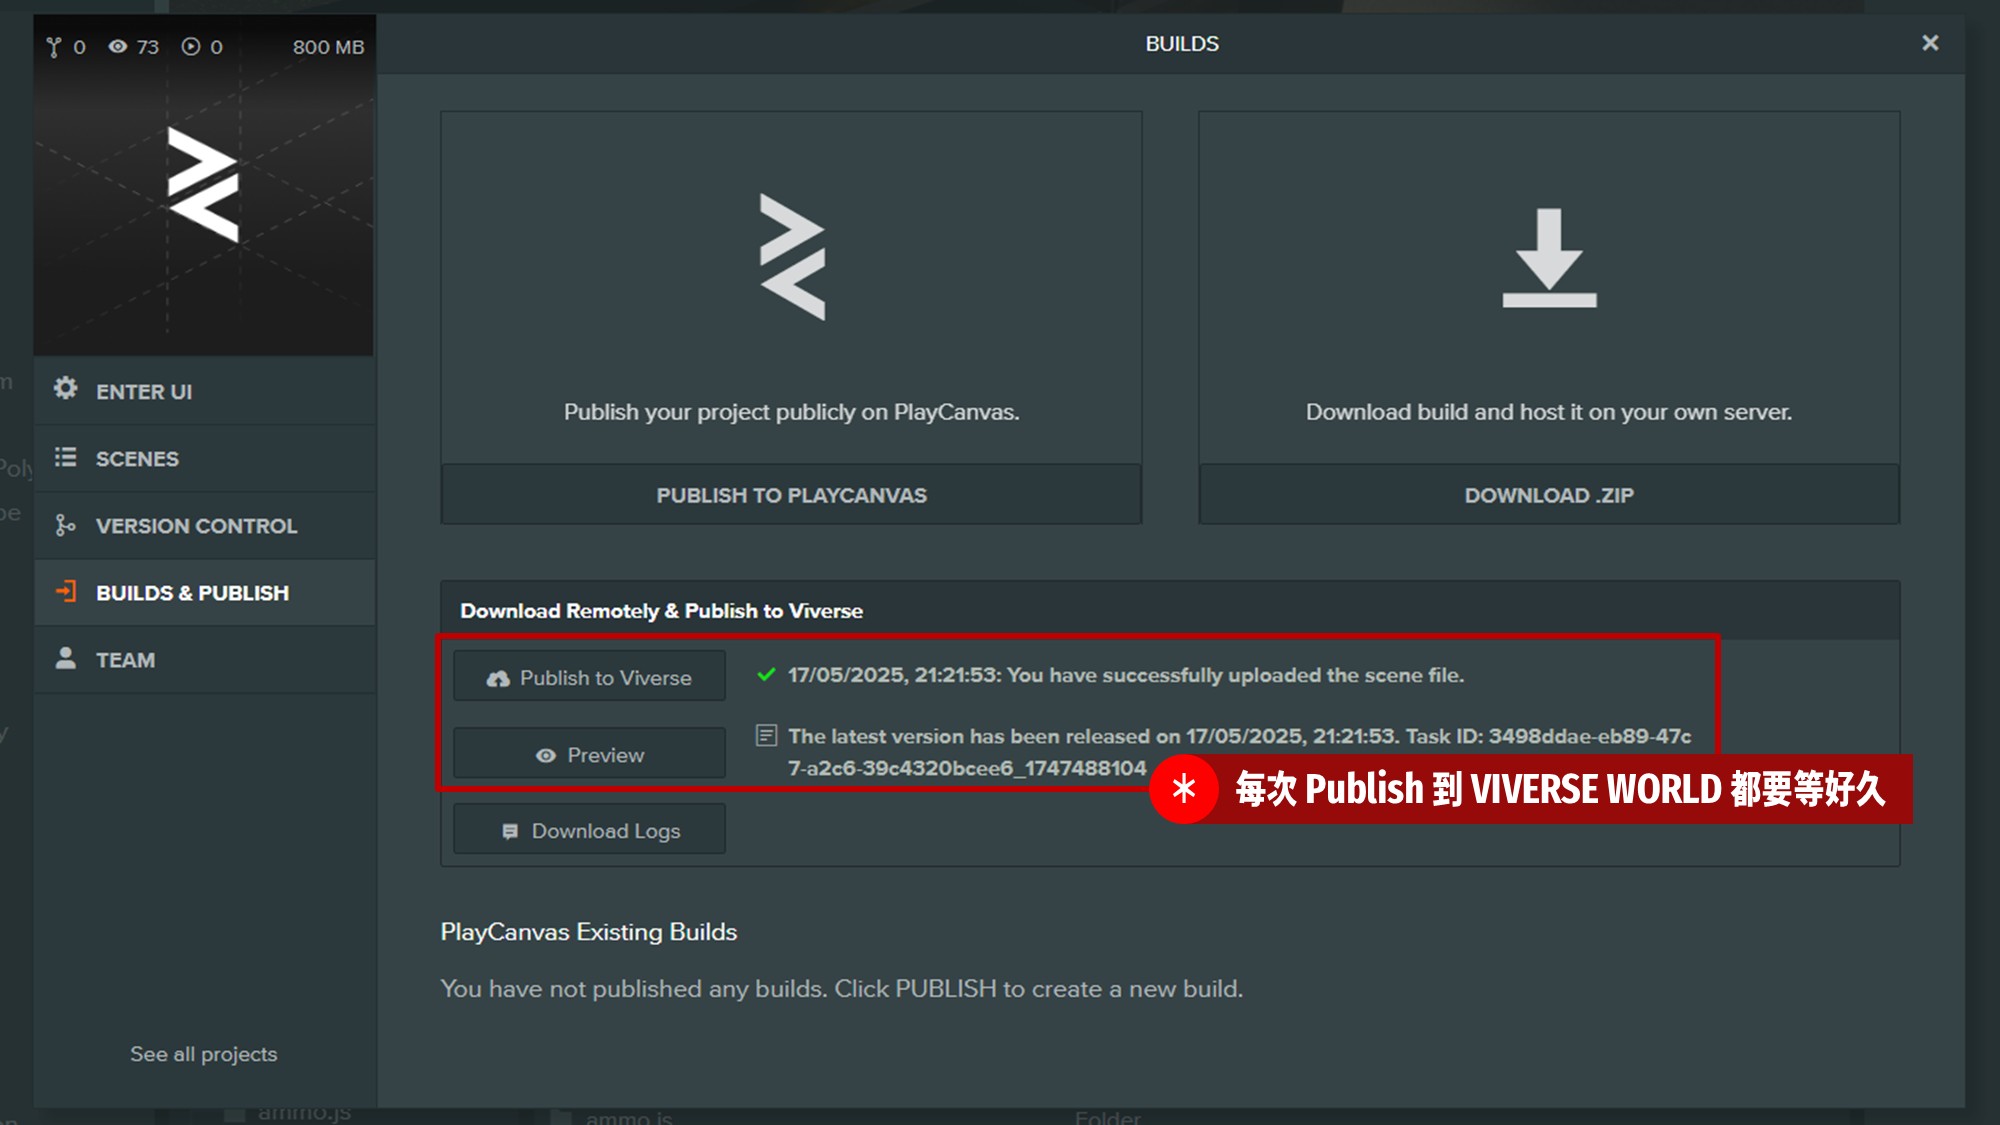Click the orange Builds & Publish icon
The width and height of the screenshot is (2000, 1125).
(x=66, y=591)
